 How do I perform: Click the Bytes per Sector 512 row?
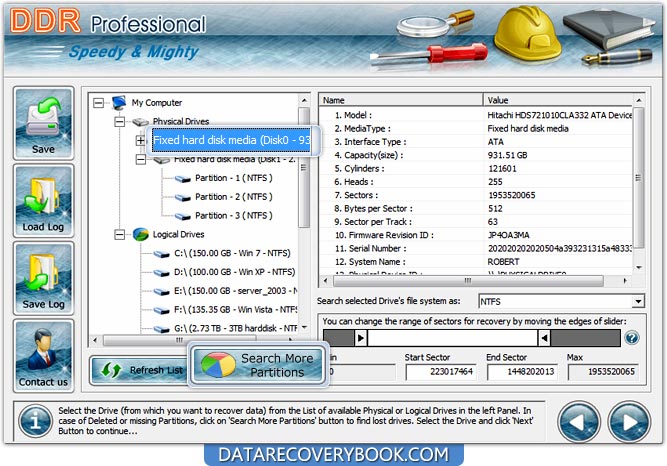point(476,209)
